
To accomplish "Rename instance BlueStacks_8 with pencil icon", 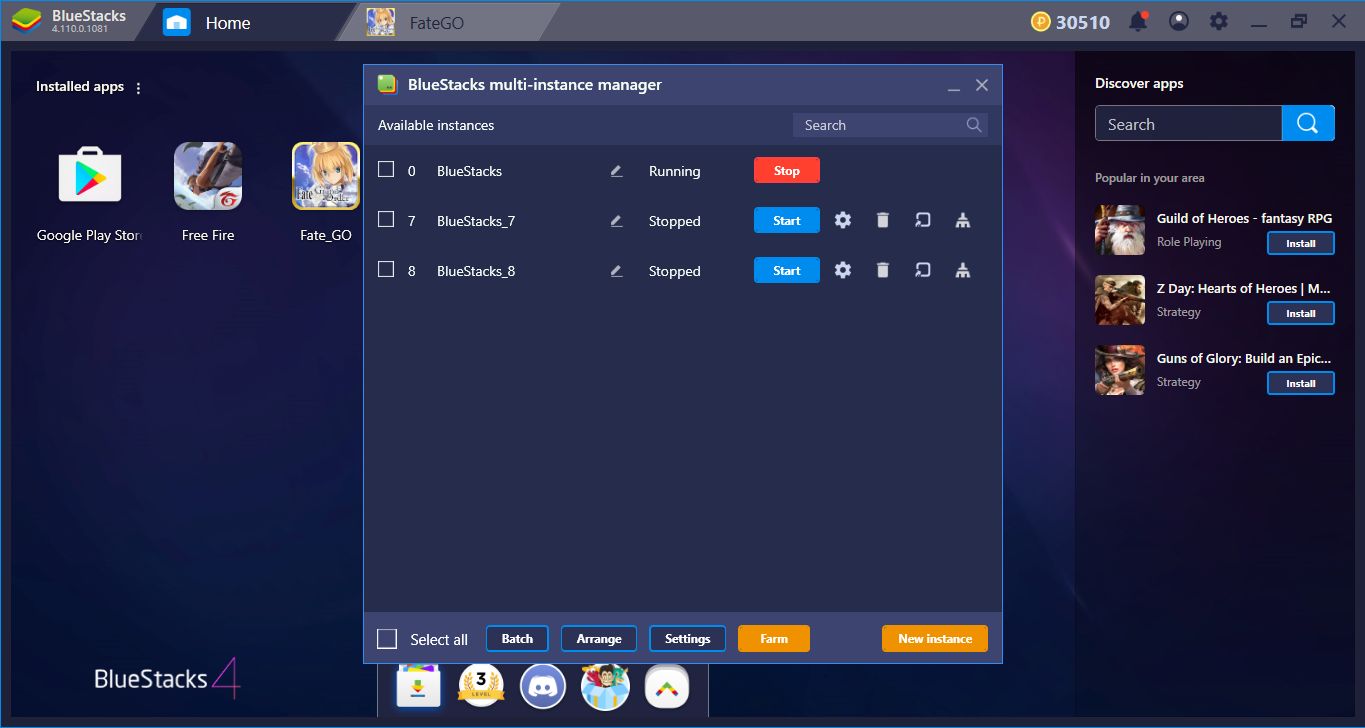I will [x=616, y=271].
